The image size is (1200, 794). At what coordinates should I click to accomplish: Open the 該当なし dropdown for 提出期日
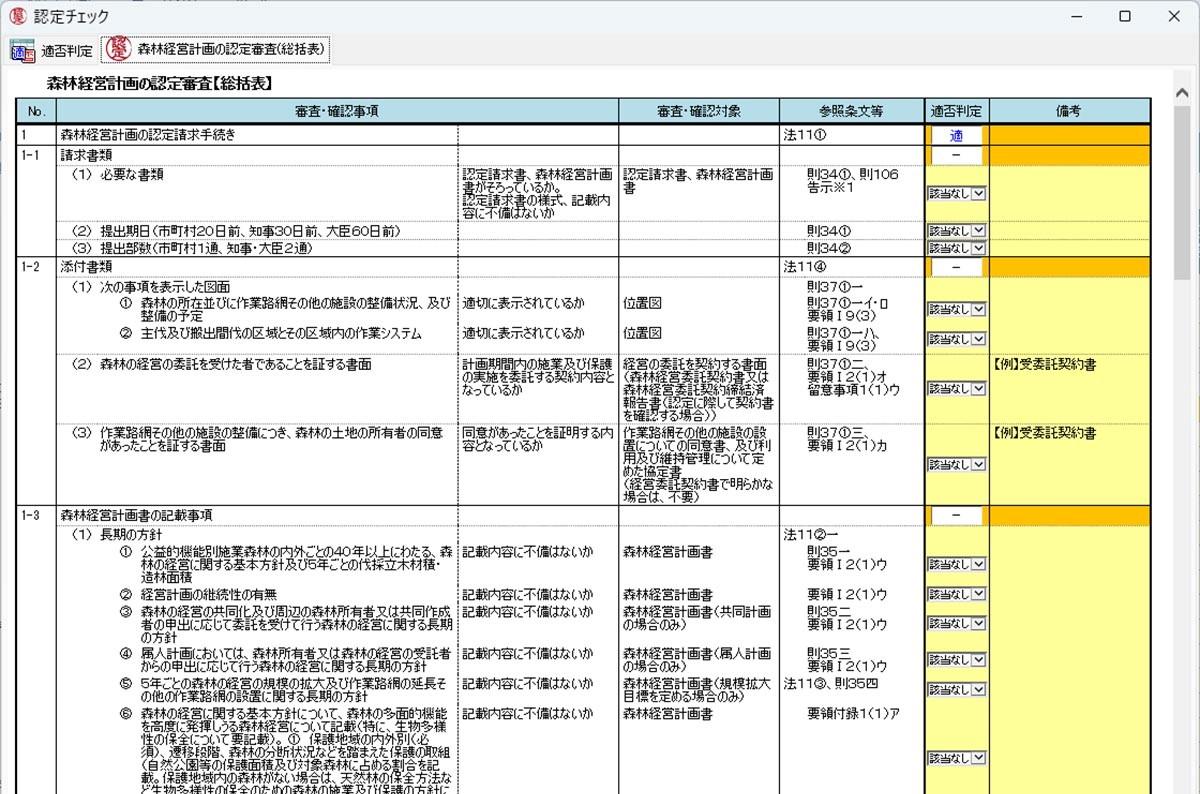[957, 231]
